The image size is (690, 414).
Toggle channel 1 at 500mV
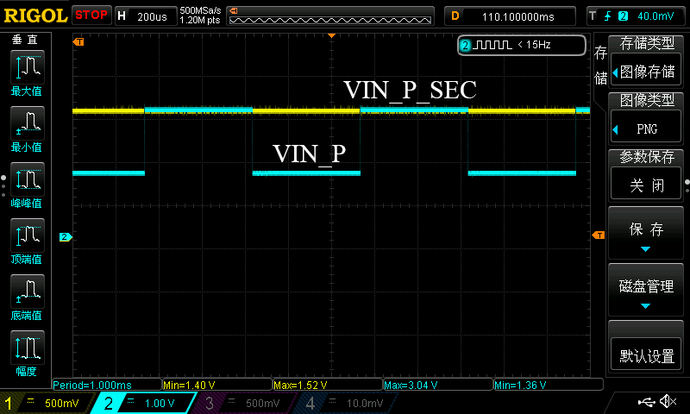[46, 403]
